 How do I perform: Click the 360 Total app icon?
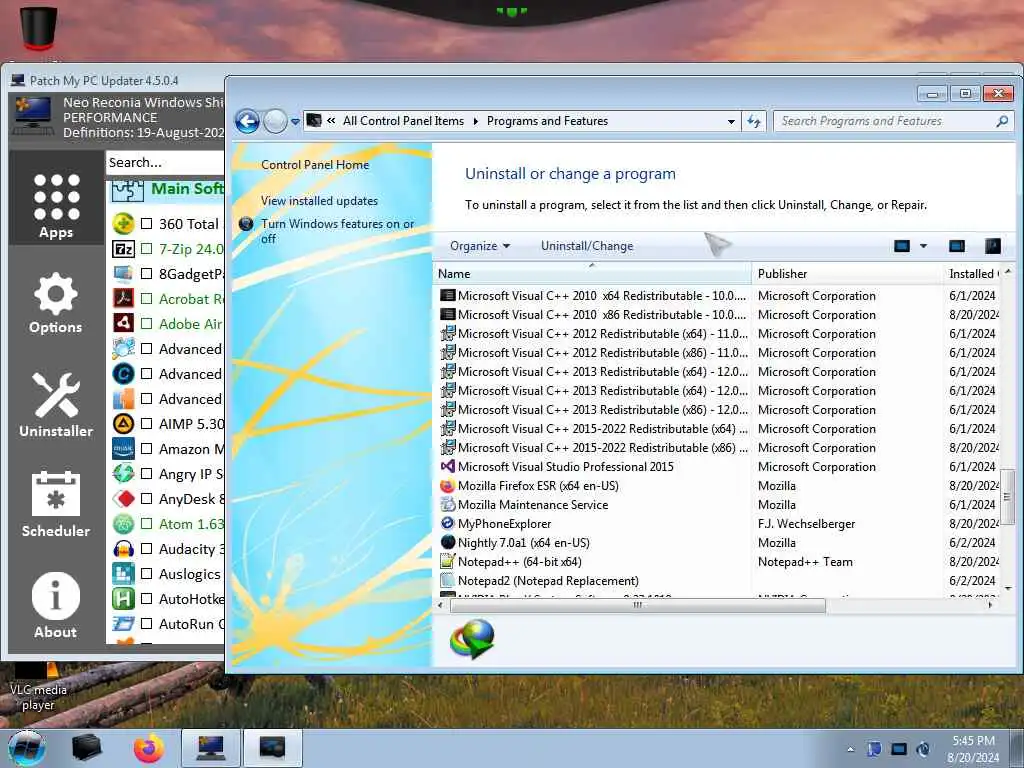click(123, 223)
